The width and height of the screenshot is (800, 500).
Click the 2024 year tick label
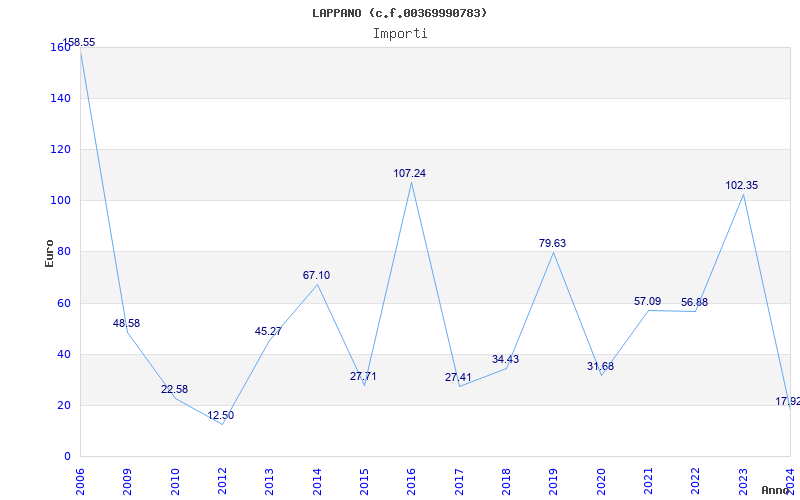click(x=790, y=482)
